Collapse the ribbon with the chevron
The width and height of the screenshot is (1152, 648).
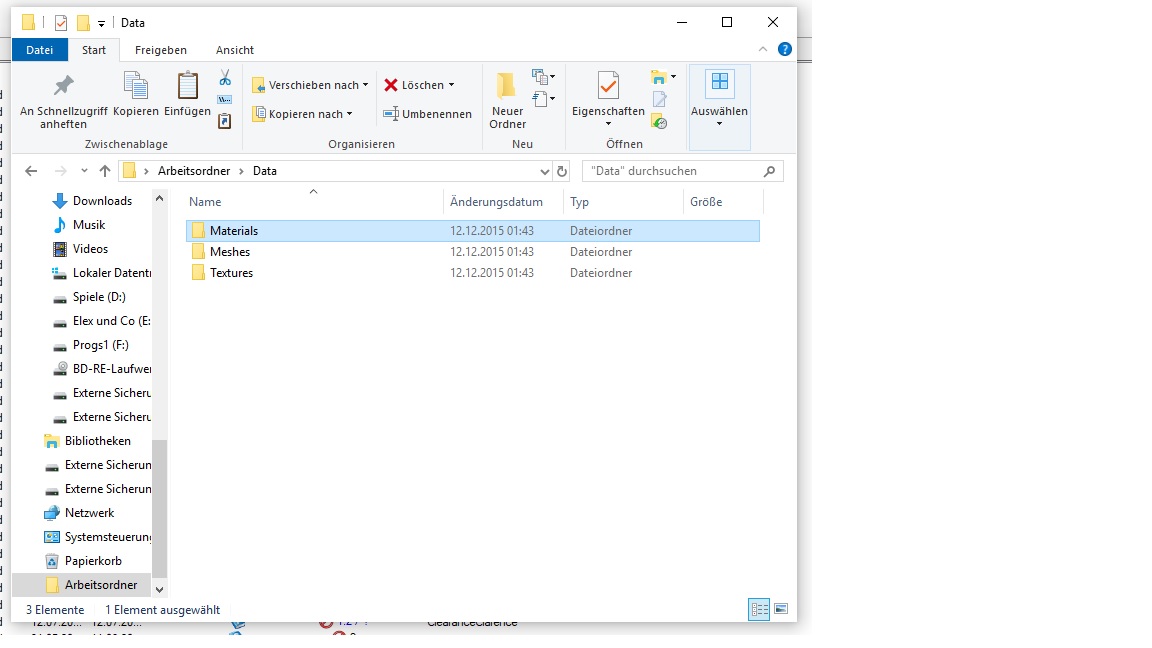[764, 49]
